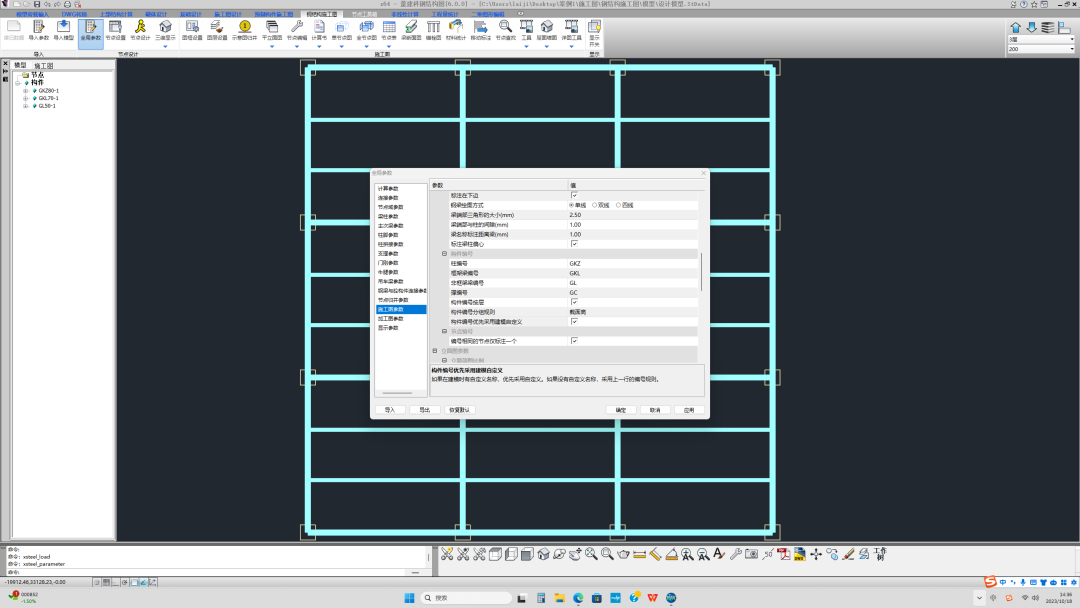
Task: Collapse the 构件编号 group in dialog
Action: [444, 253]
